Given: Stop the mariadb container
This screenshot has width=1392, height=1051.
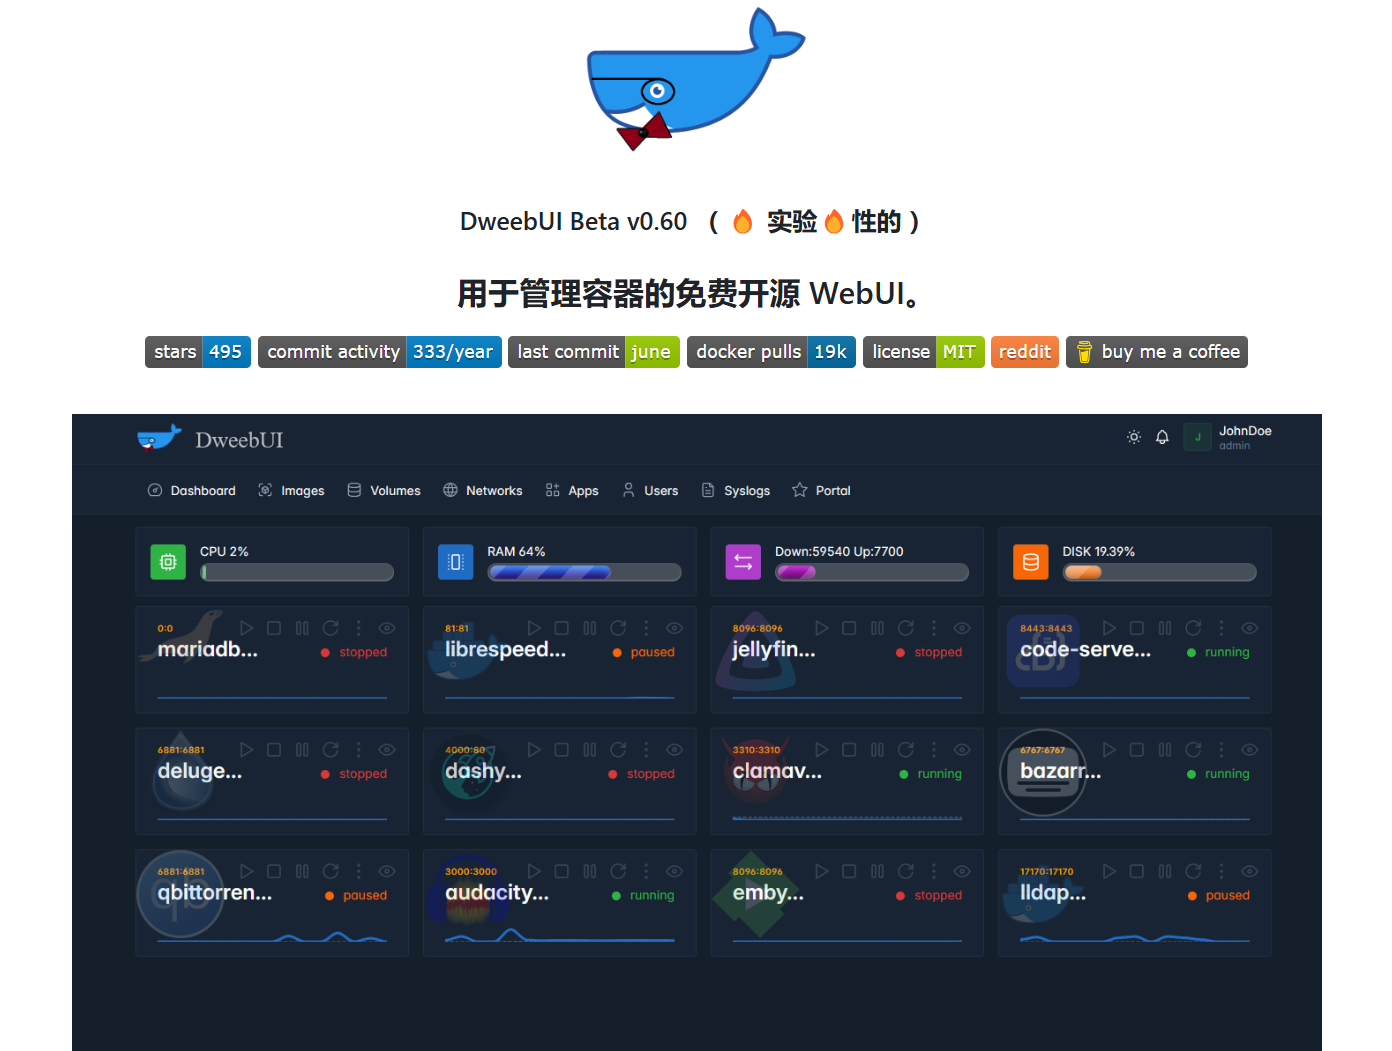Looking at the screenshot, I should pos(274,628).
